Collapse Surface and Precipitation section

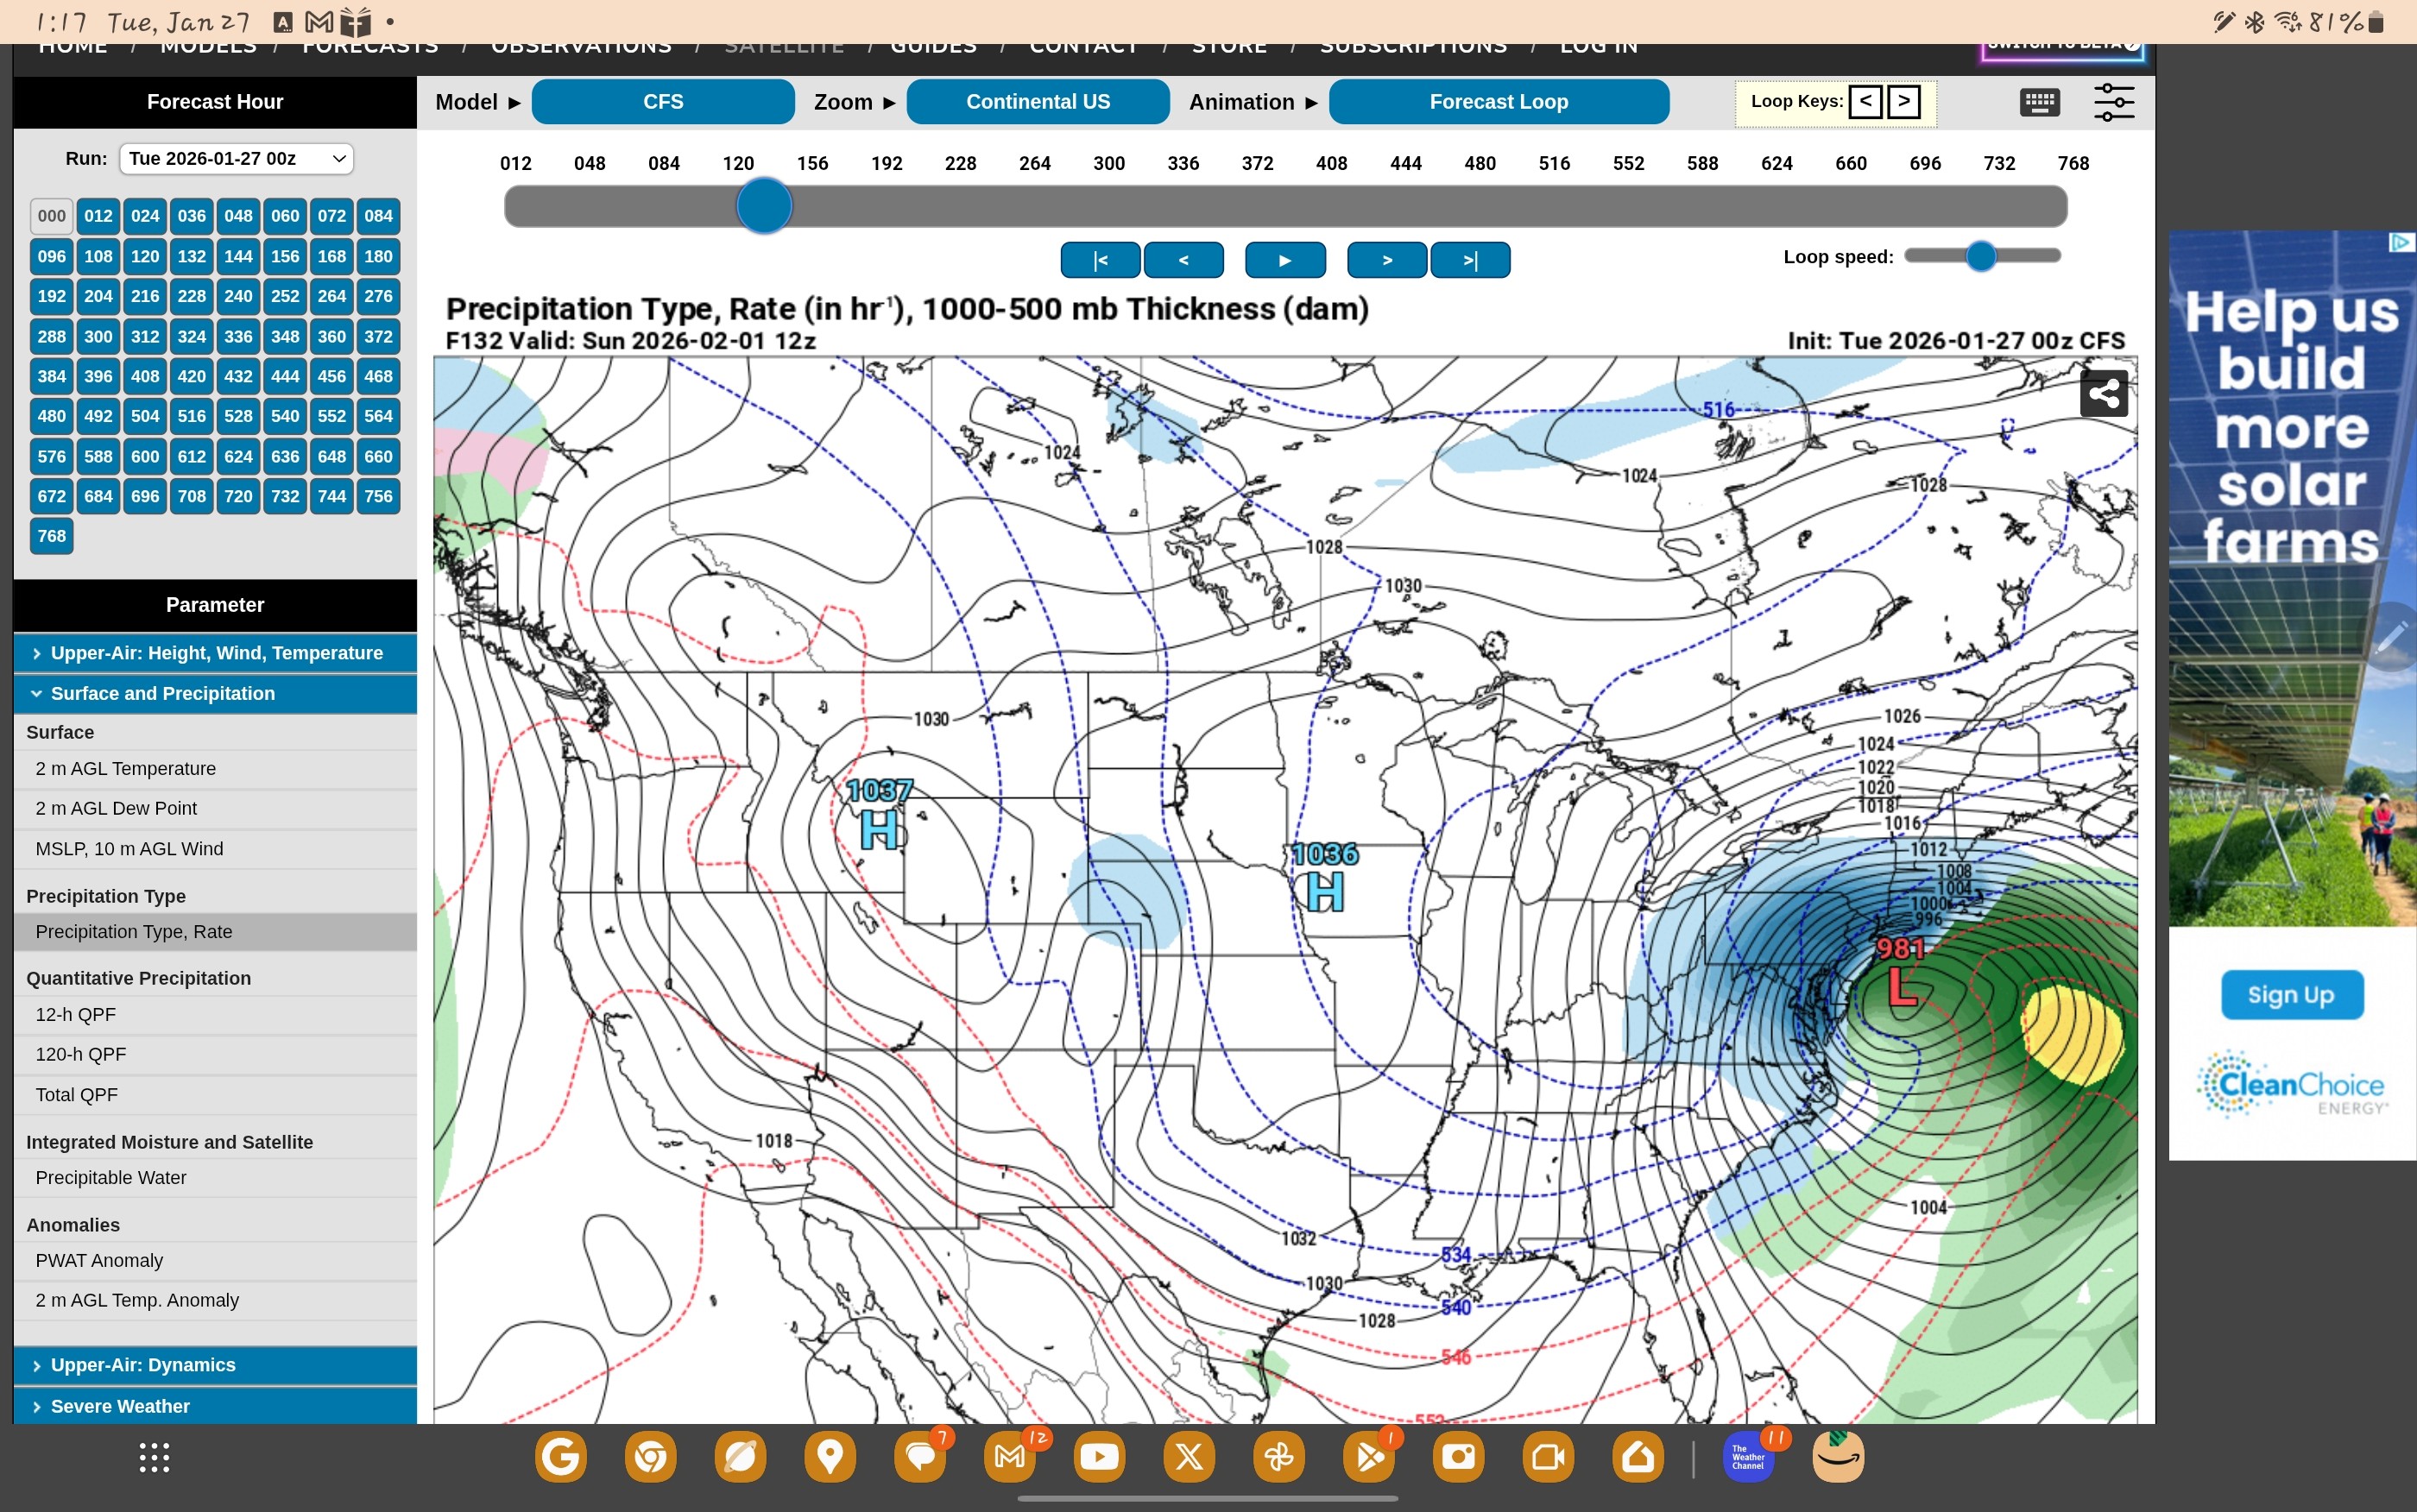coord(215,693)
